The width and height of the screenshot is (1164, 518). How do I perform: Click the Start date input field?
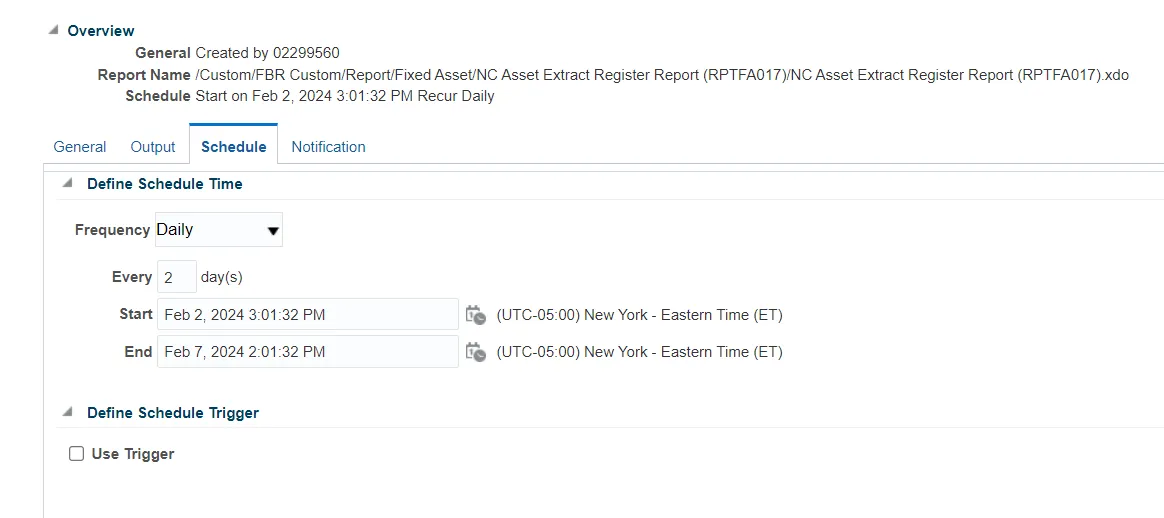click(x=308, y=315)
